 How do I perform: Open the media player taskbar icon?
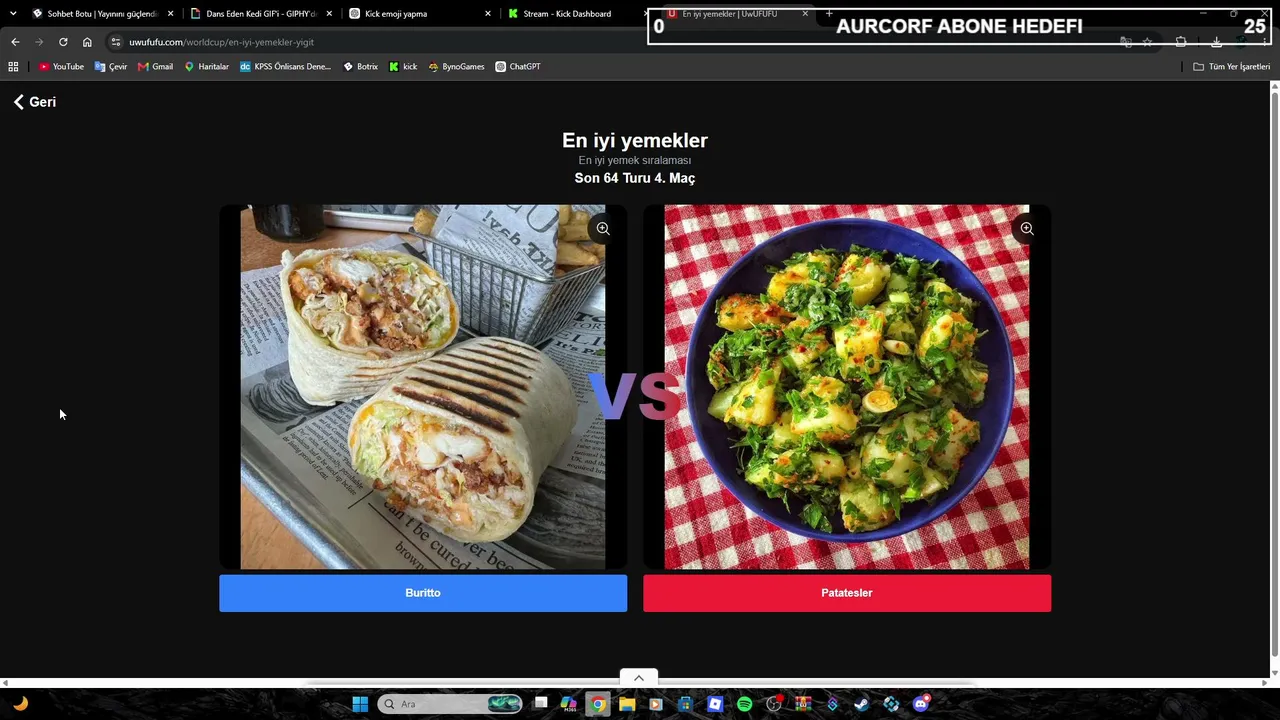coord(656,704)
